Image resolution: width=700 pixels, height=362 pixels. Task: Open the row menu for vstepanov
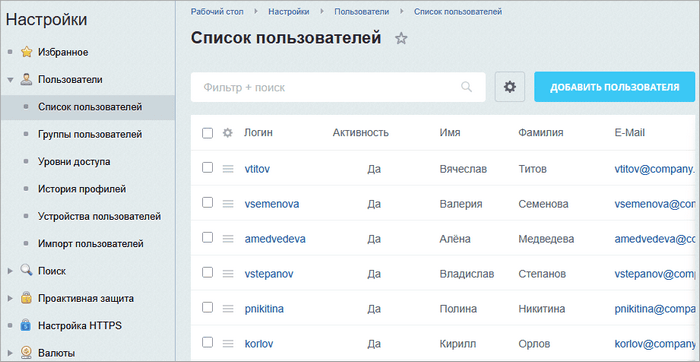coord(228,274)
